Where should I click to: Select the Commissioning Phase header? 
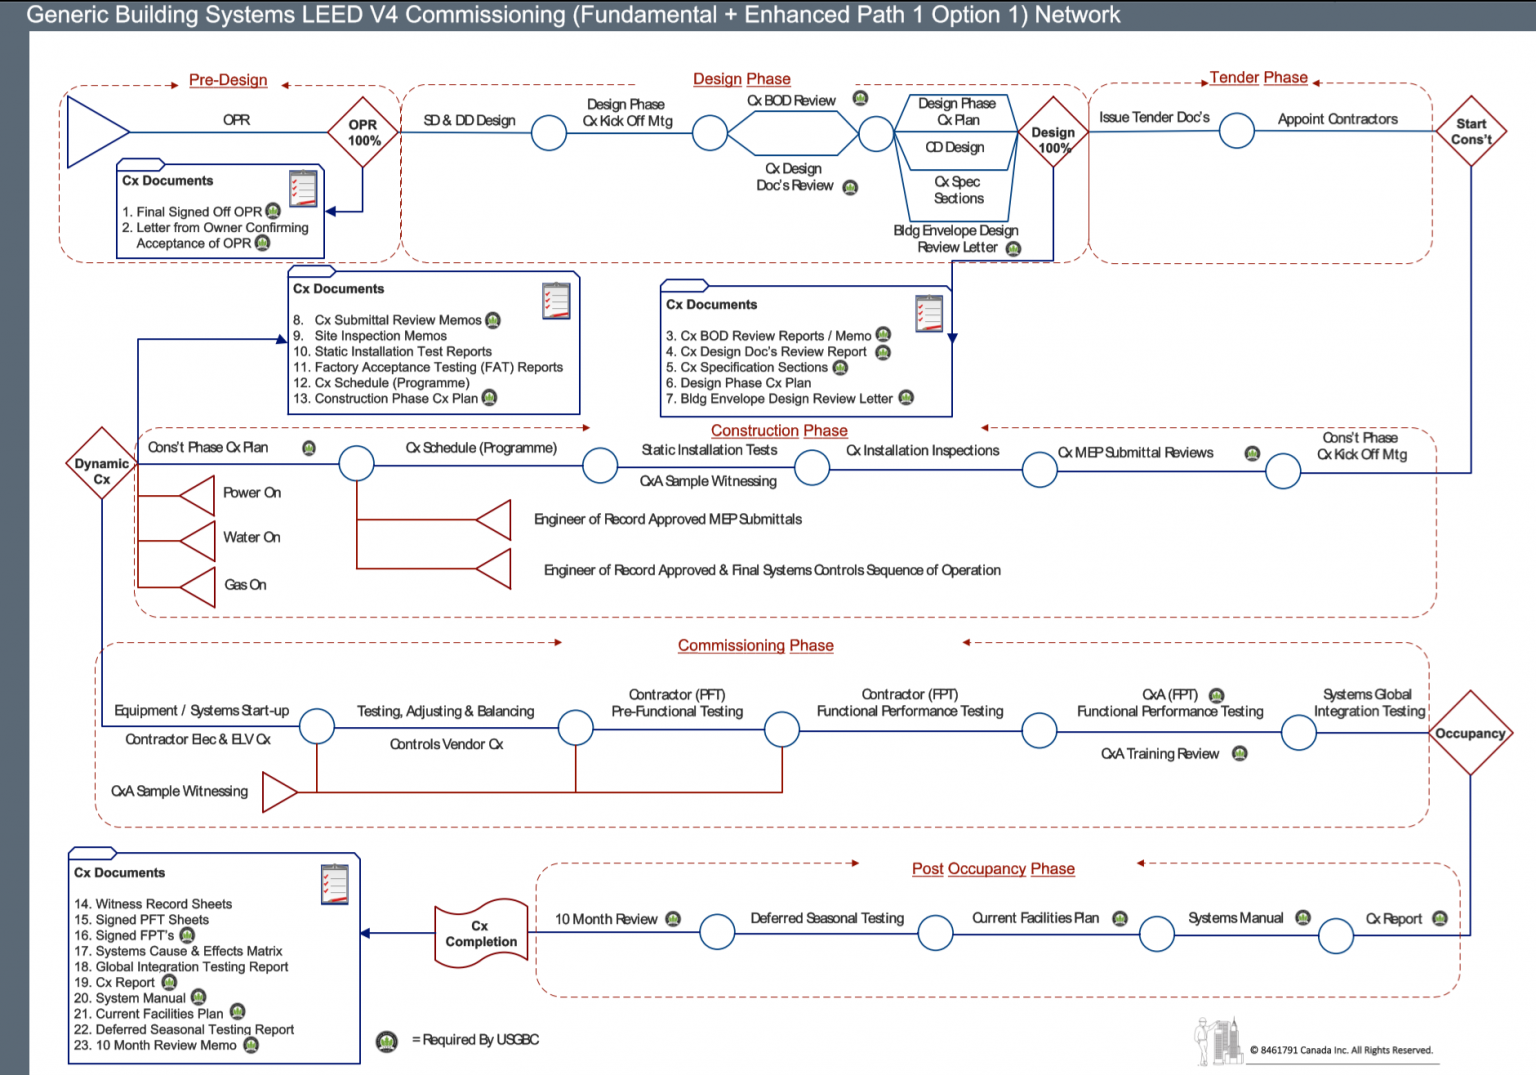click(x=755, y=645)
